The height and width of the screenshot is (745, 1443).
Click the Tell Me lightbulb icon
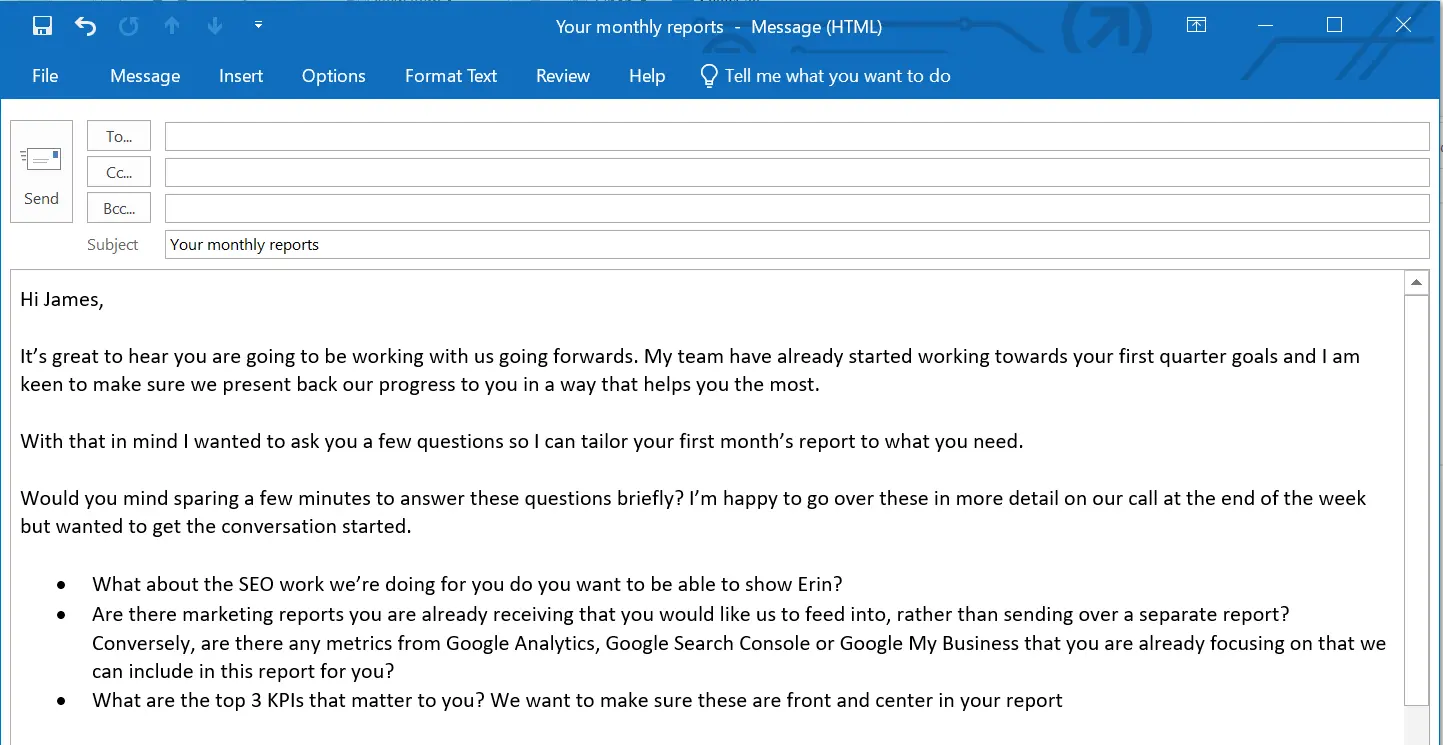click(x=708, y=75)
